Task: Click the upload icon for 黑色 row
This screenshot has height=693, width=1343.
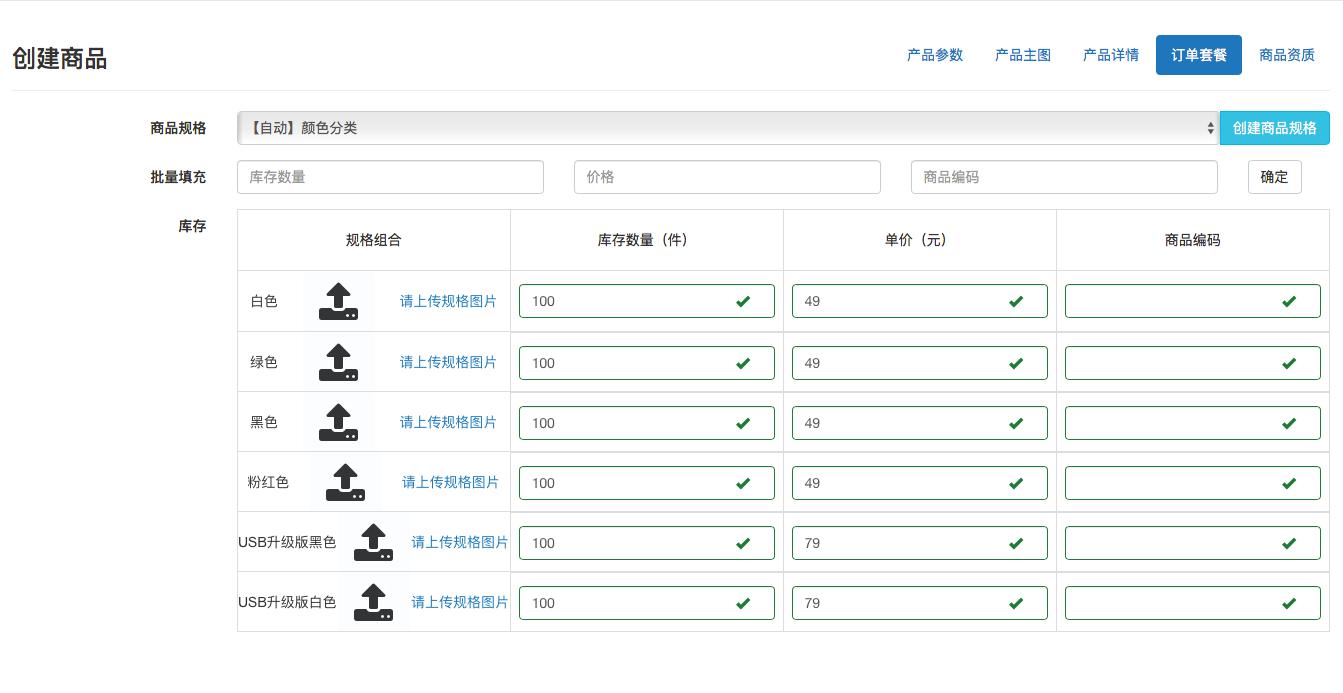Action: 338,421
